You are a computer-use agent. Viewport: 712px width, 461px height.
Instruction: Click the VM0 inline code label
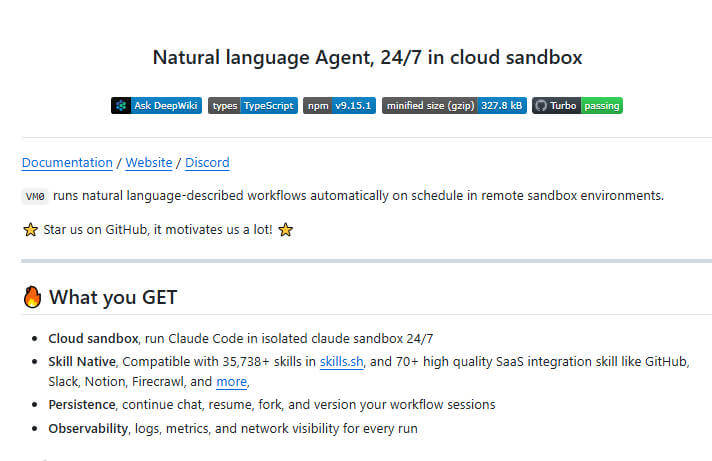(35, 196)
